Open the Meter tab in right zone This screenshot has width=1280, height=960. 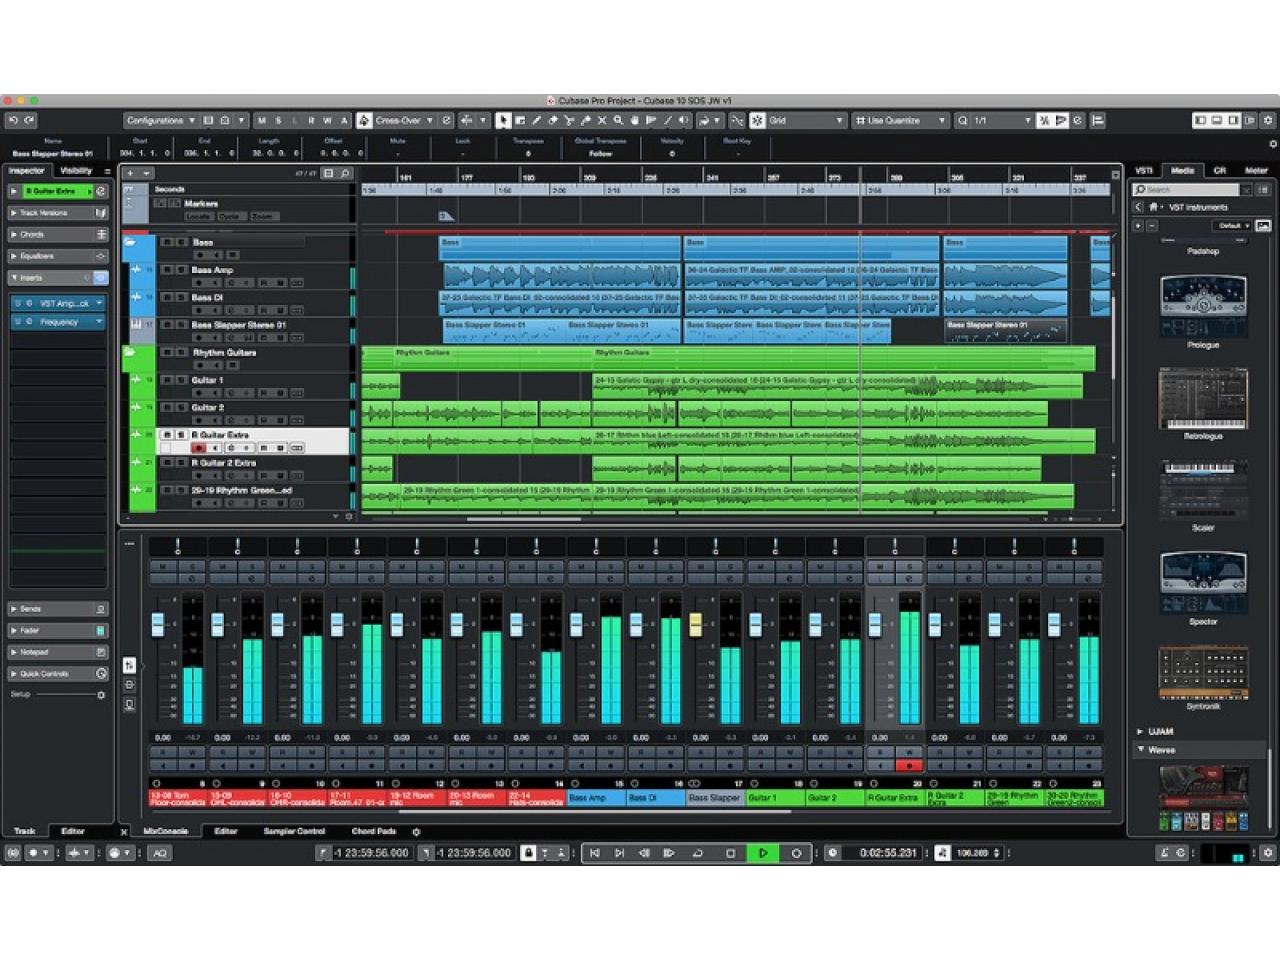click(x=1256, y=171)
